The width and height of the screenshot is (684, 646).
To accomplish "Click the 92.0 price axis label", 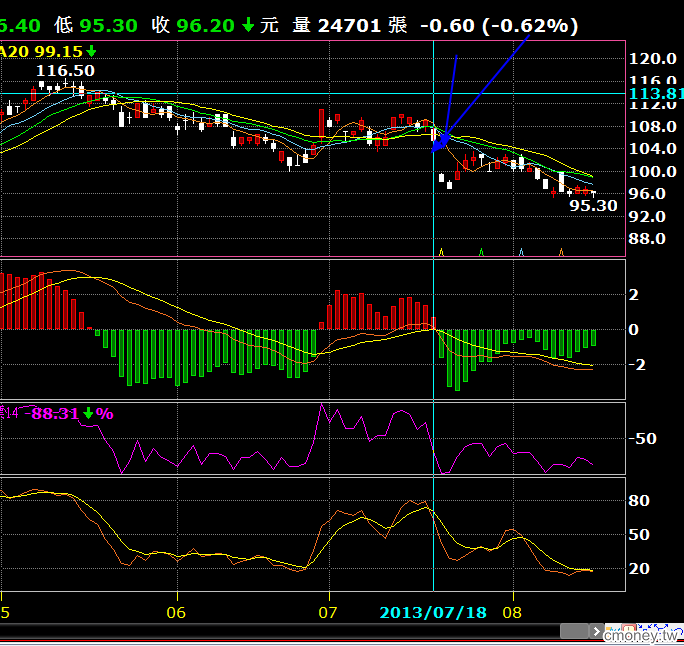I will point(647,216).
